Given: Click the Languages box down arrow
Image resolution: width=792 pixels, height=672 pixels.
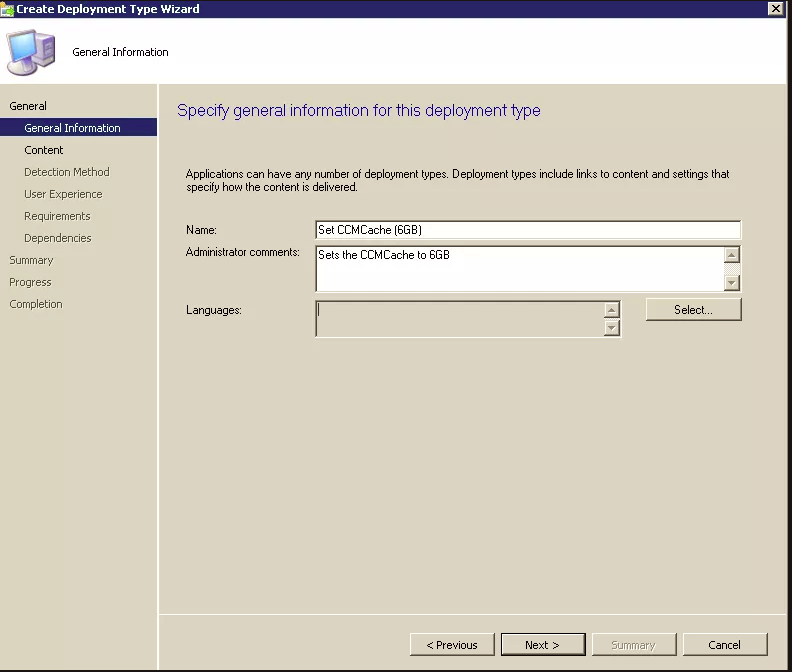Looking at the screenshot, I should coord(612,328).
